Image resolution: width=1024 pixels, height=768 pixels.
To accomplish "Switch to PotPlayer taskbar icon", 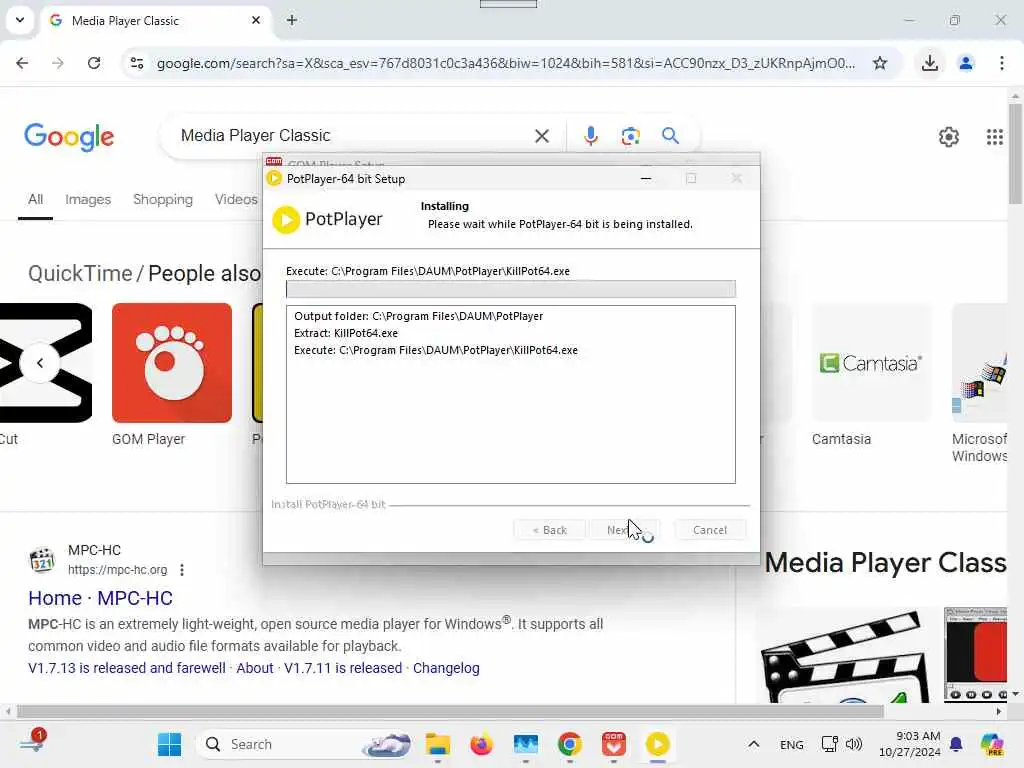I will tap(658, 744).
